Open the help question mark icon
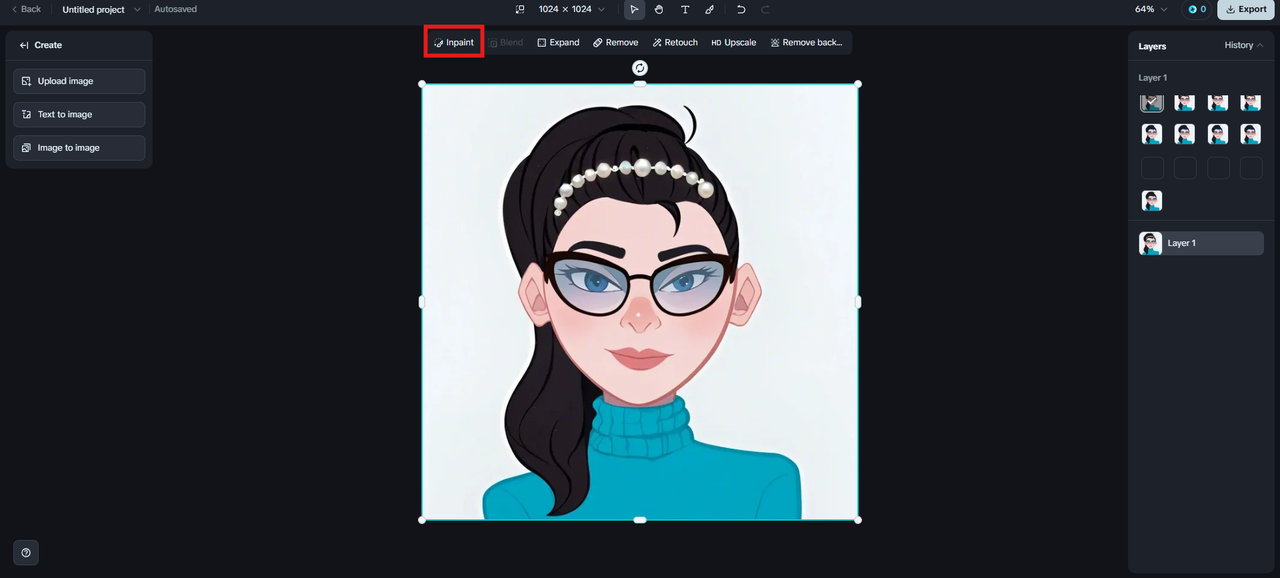 pos(26,552)
